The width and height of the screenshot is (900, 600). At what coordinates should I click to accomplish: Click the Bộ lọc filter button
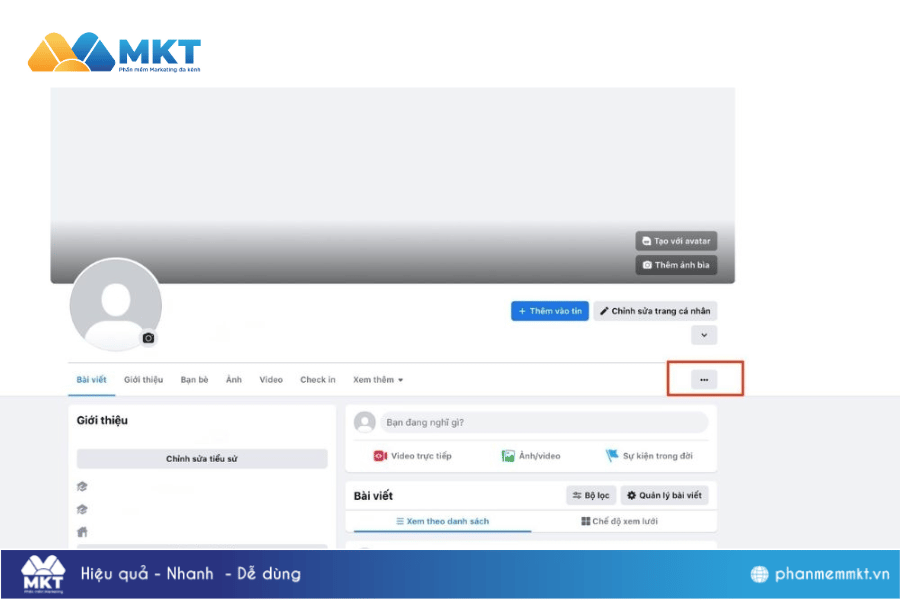(591, 495)
